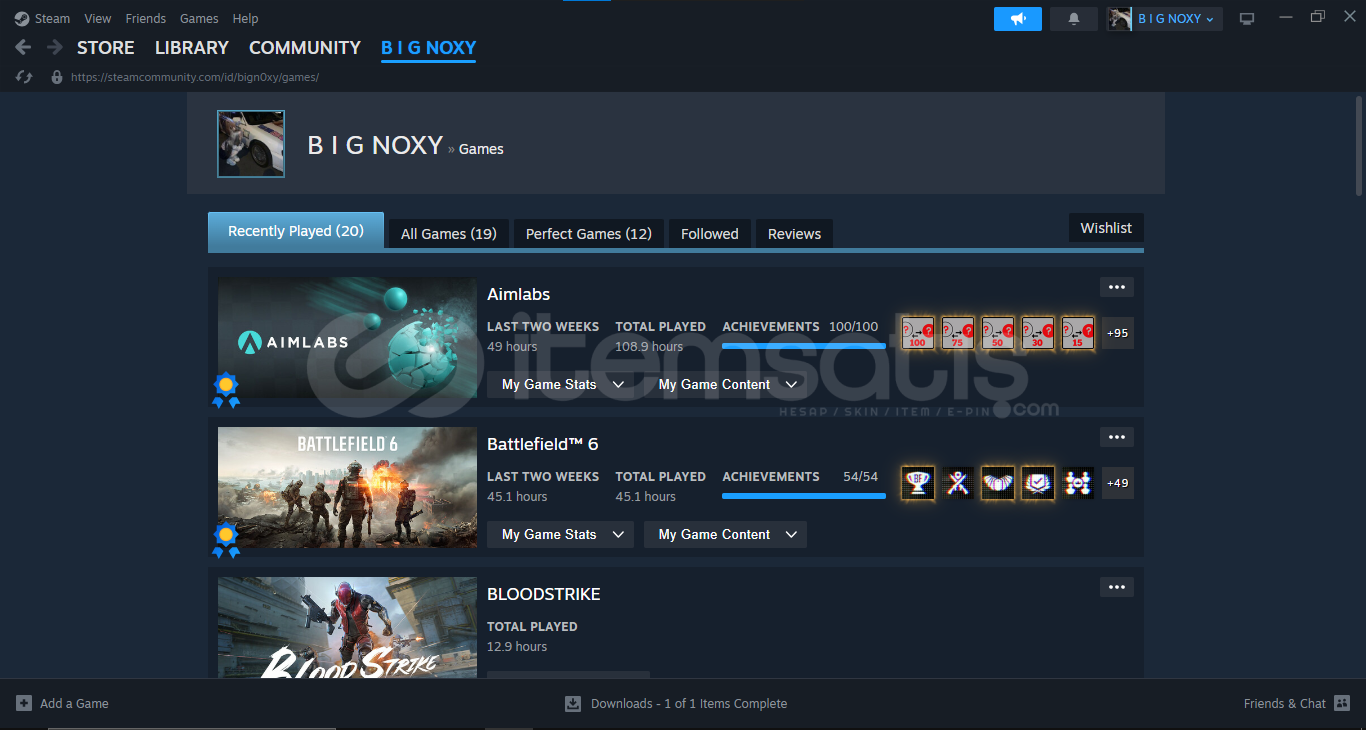The image size is (1366, 730).
Task: Open the megaphone announcements button
Action: coord(1018,19)
